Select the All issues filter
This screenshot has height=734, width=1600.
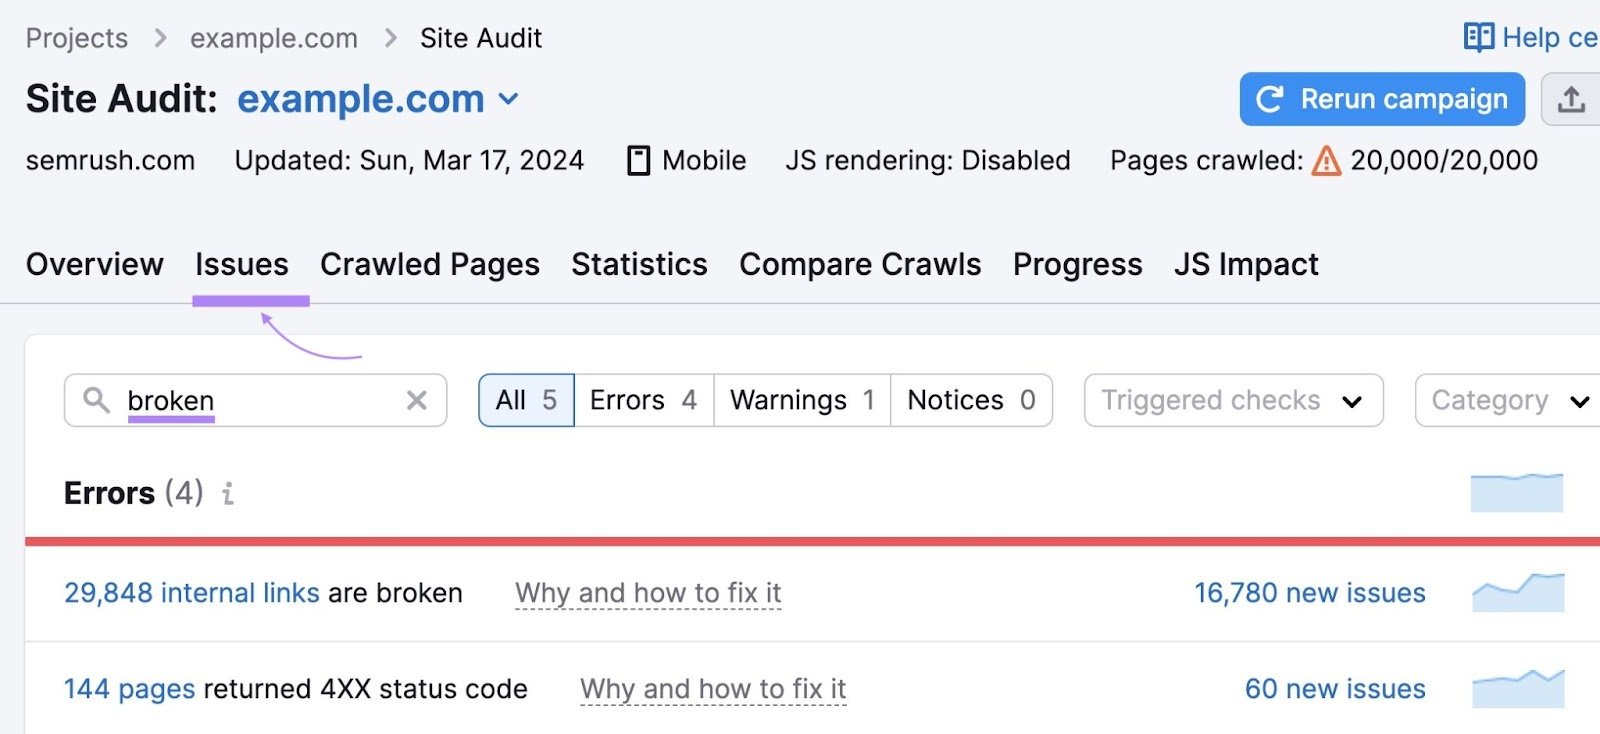[526, 401]
